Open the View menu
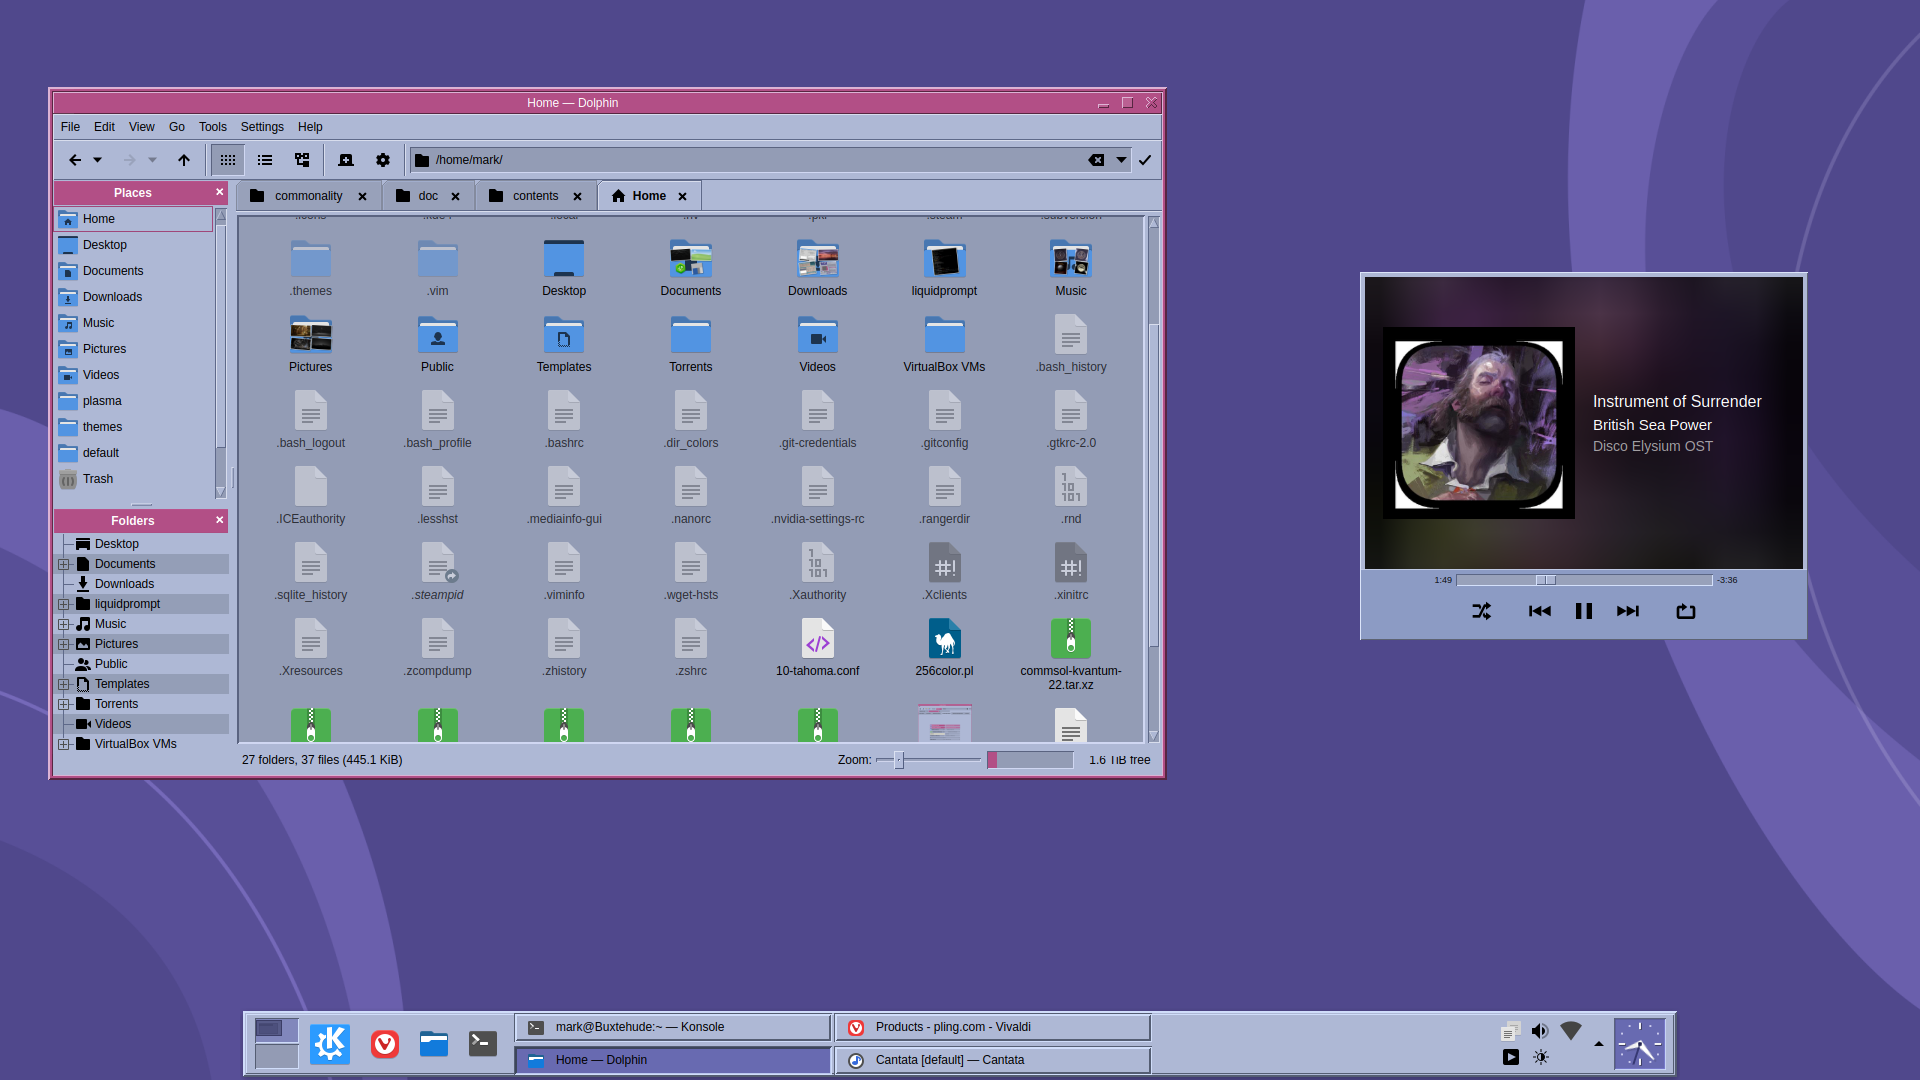The image size is (1920, 1080). pos(142,127)
